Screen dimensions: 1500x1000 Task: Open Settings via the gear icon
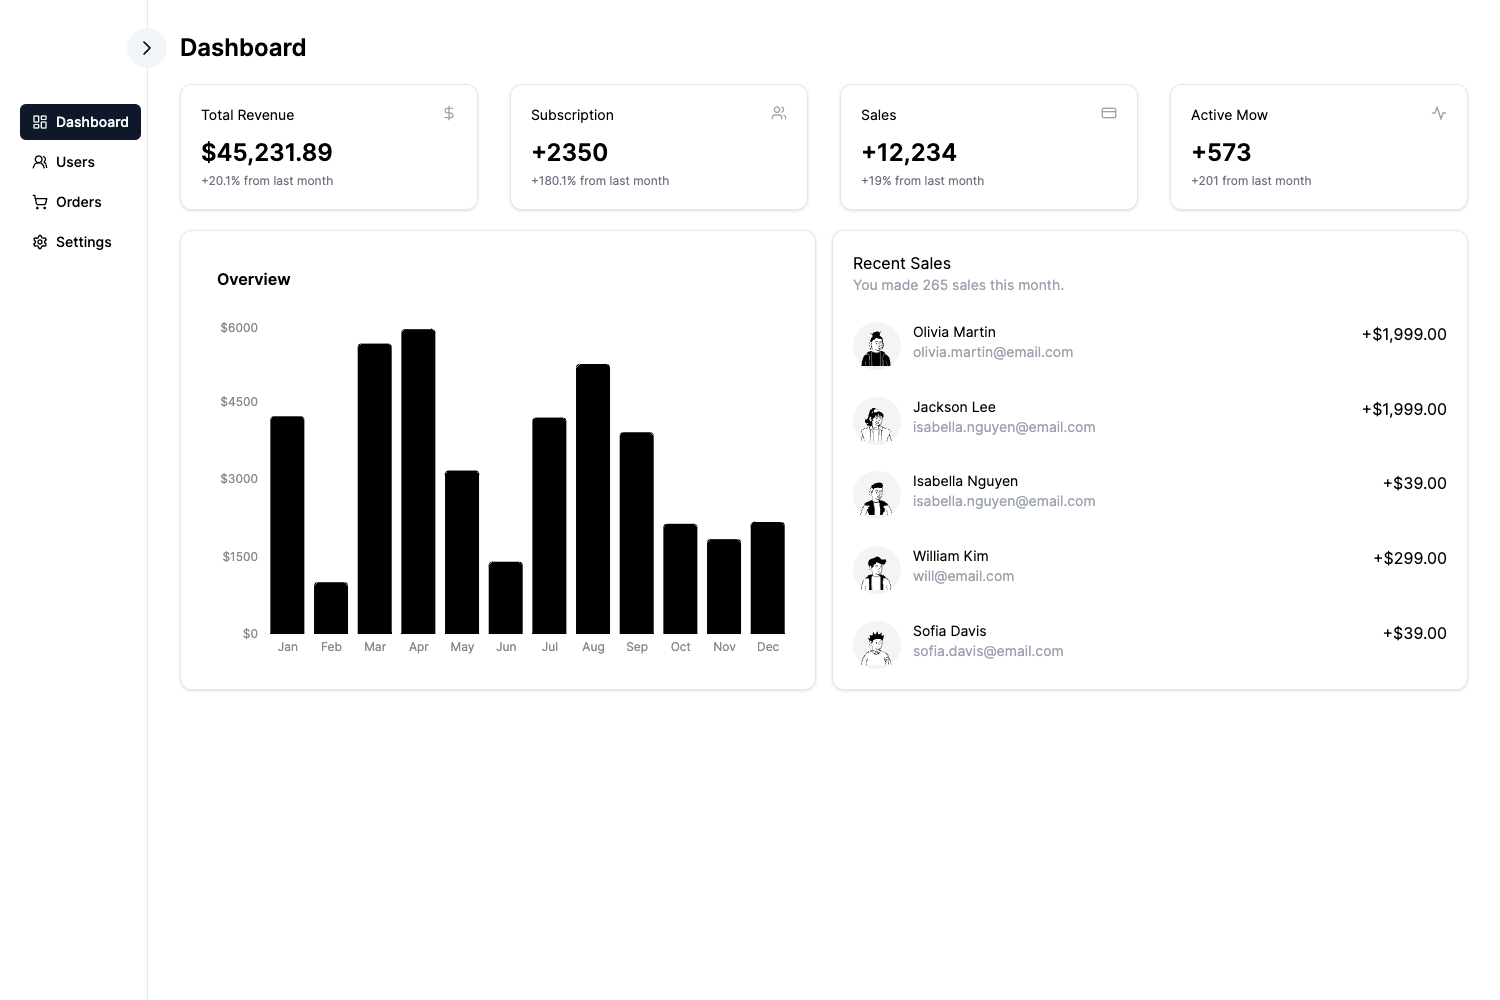pos(40,241)
